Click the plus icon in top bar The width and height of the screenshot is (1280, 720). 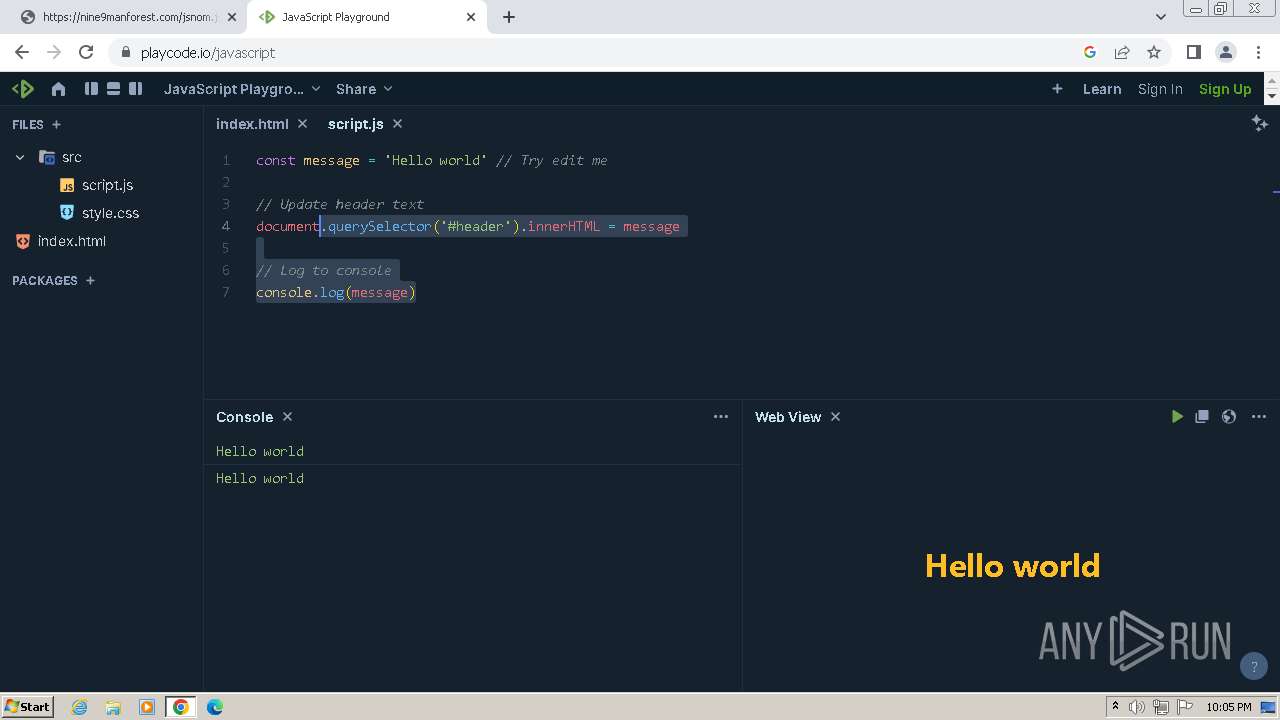1057,89
